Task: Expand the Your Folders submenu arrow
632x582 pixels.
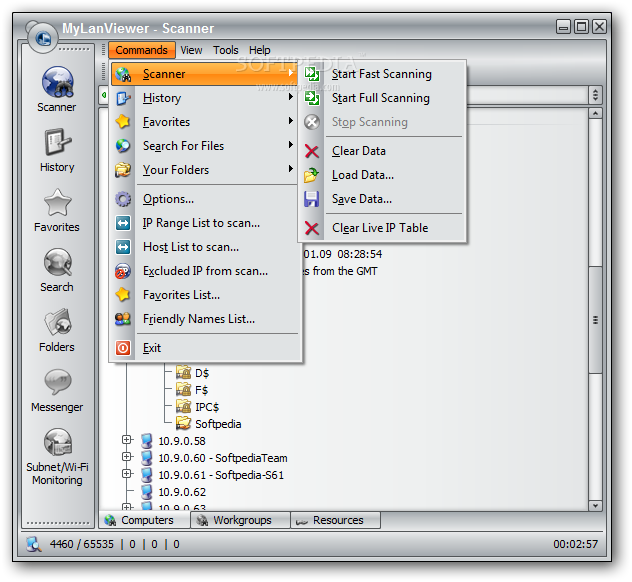Action: pyautogui.click(x=290, y=169)
